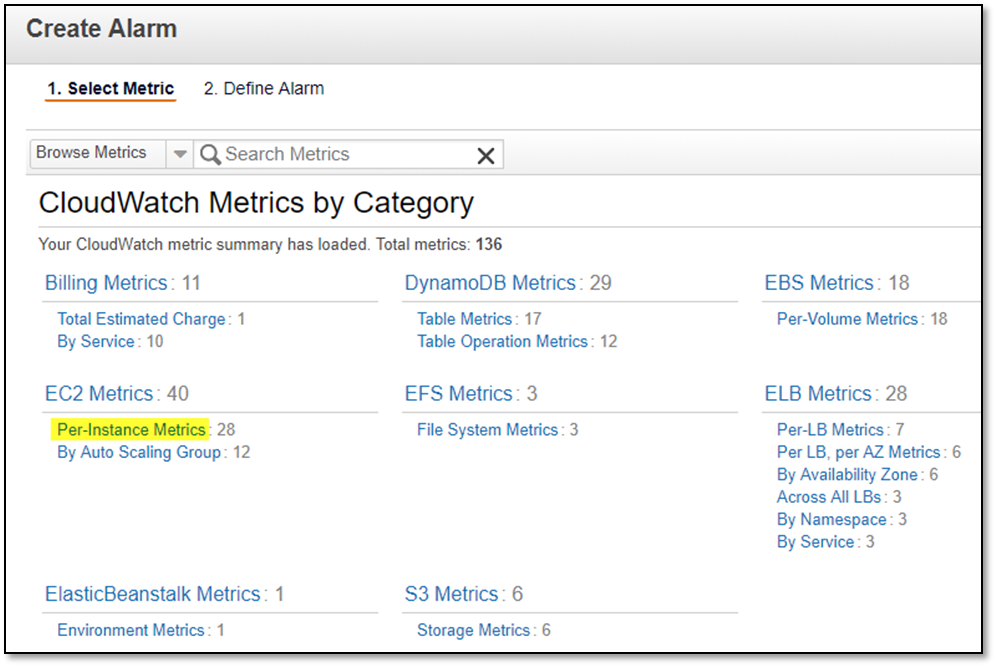Click the 'CloudWatch Metrics by Category' heading
Viewport: 996px width, 667px height.
[256, 203]
